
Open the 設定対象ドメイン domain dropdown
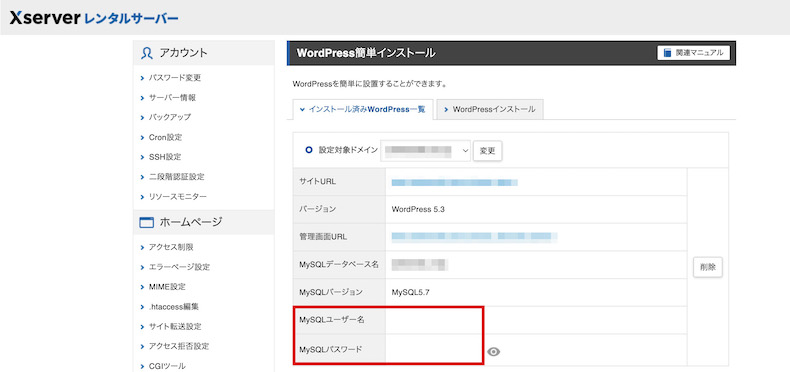pyautogui.click(x=426, y=150)
